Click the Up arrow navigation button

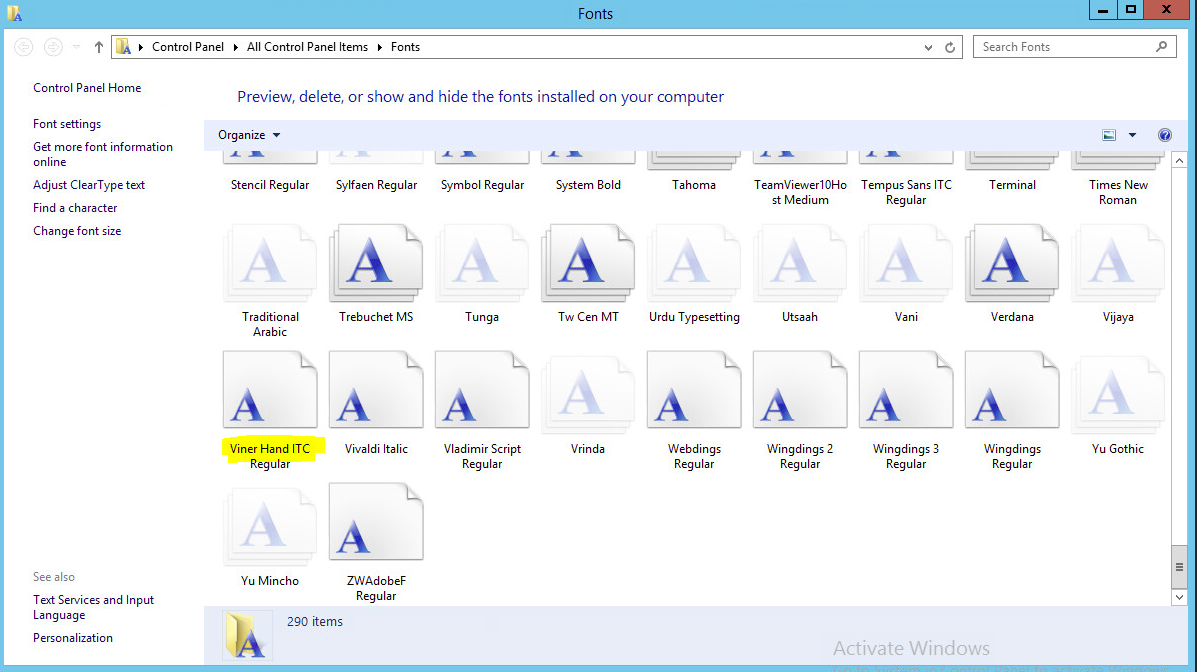99,47
